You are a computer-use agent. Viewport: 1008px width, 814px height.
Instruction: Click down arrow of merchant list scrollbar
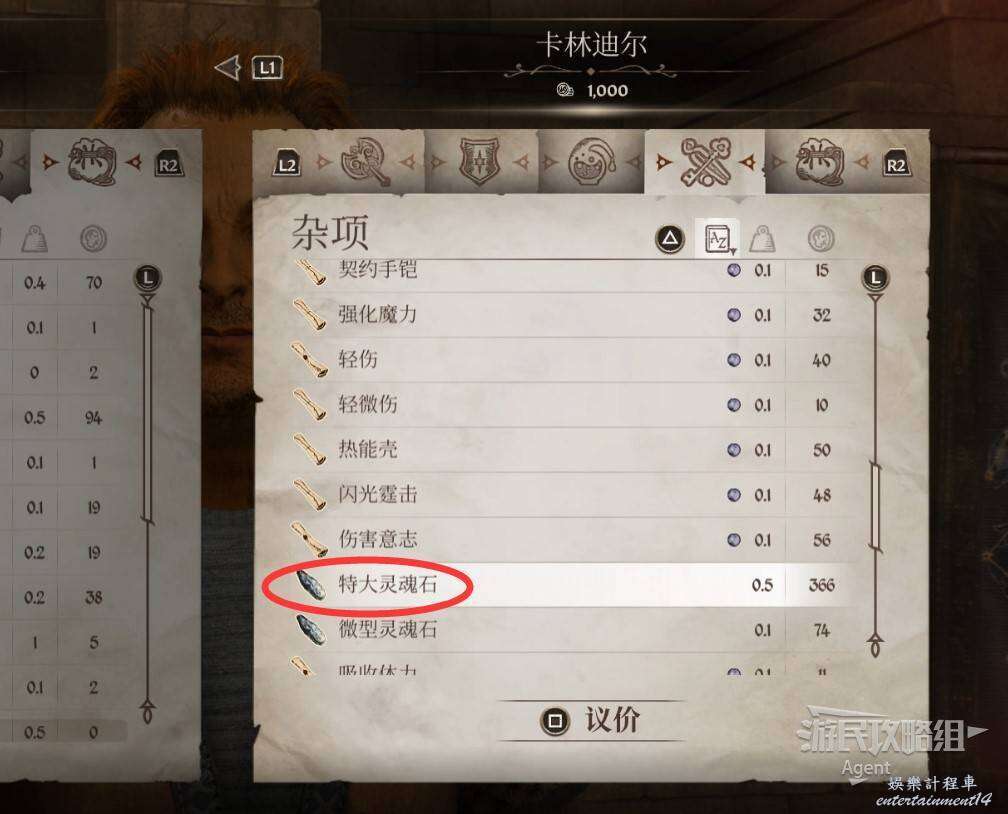[x=876, y=644]
